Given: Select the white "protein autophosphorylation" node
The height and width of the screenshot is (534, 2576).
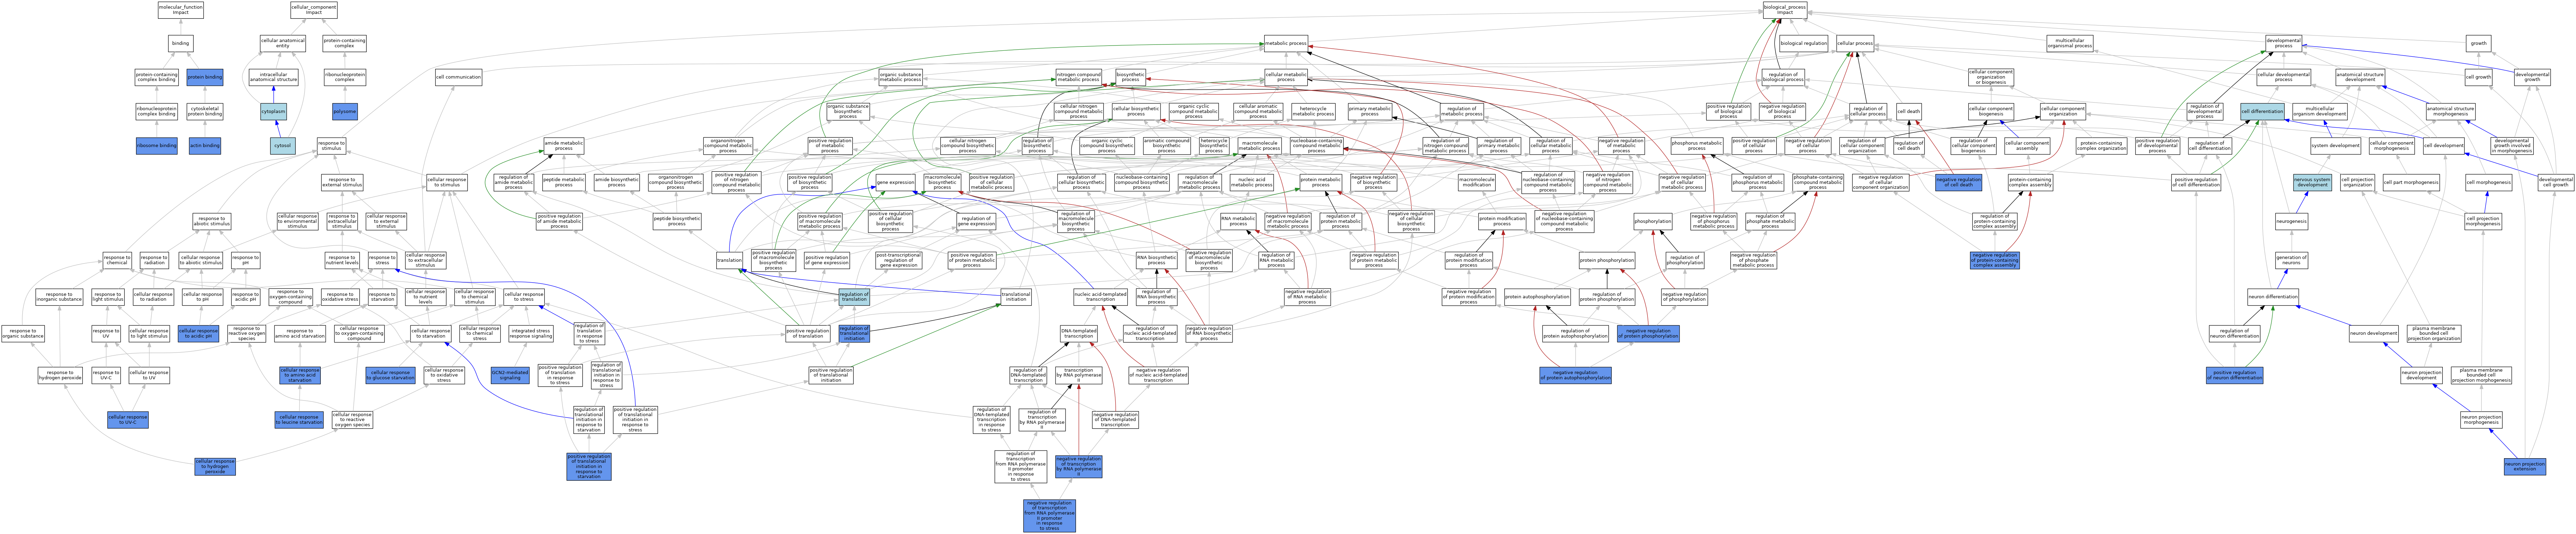Looking at the screenshot, I should coord(1537,297).
